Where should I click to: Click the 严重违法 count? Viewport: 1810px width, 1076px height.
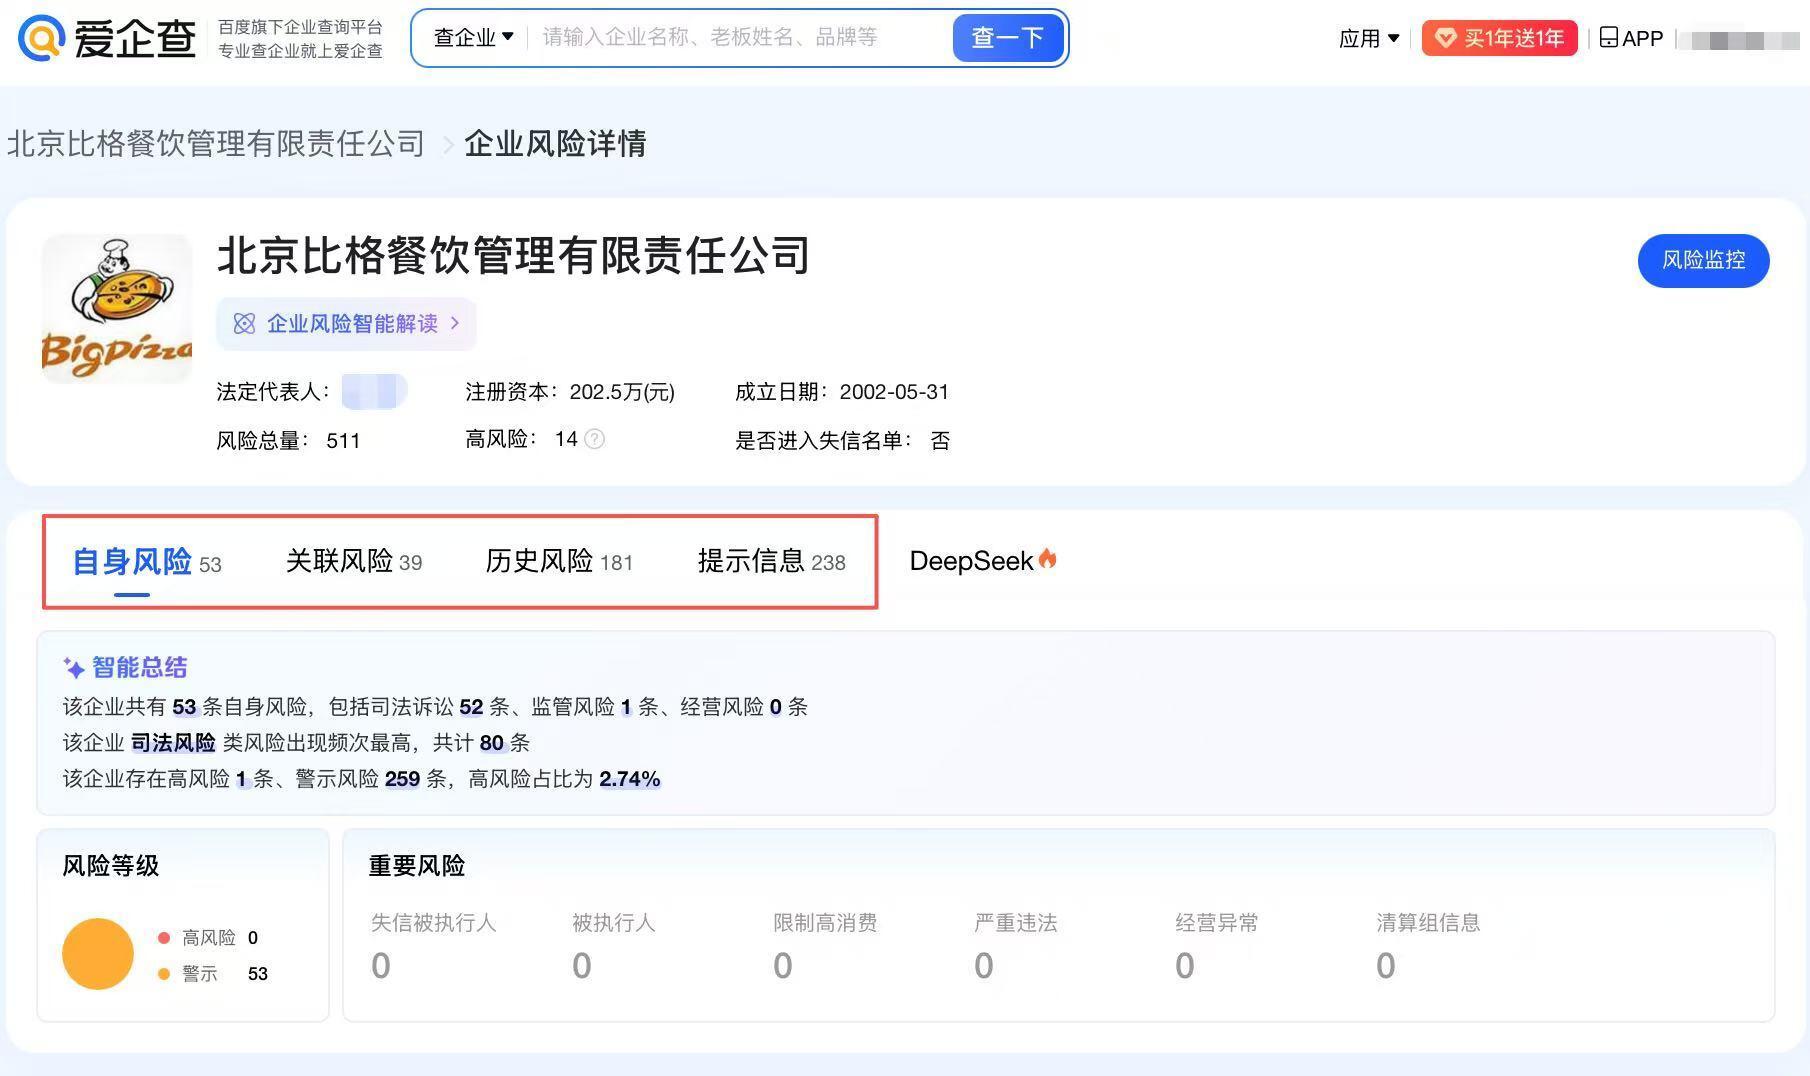984,966
